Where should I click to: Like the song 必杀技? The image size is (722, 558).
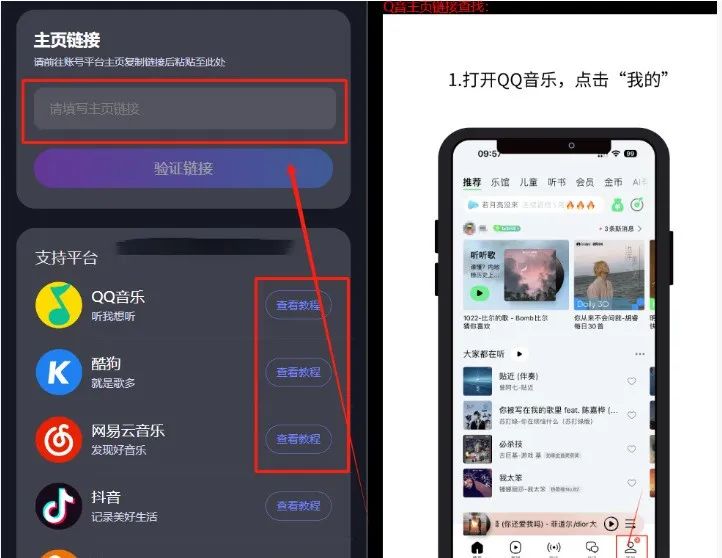(632, 449)
